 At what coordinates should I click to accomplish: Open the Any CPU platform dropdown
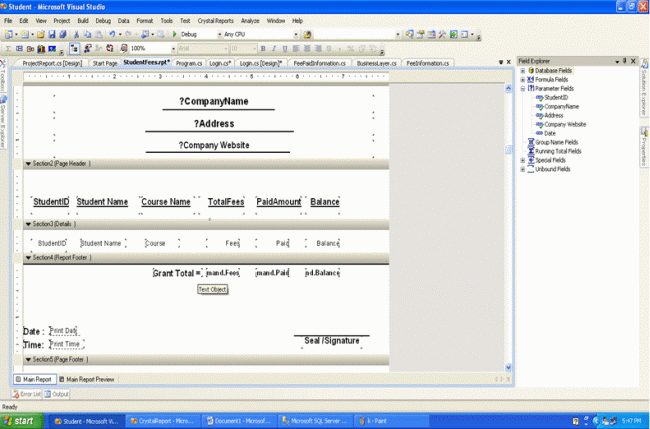coord(296,35)
